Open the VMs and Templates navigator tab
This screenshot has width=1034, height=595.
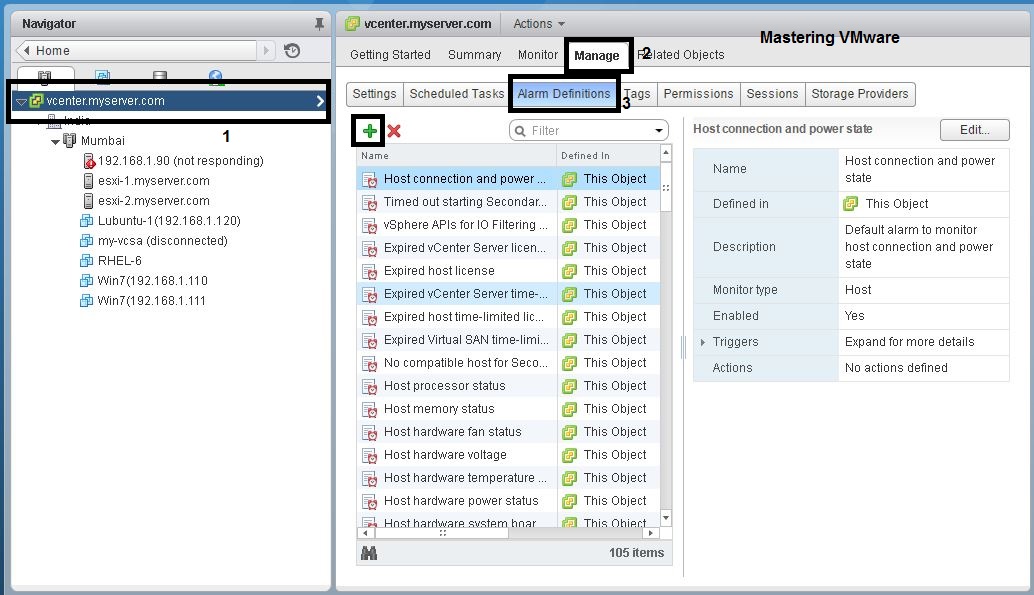coord(102,77)
